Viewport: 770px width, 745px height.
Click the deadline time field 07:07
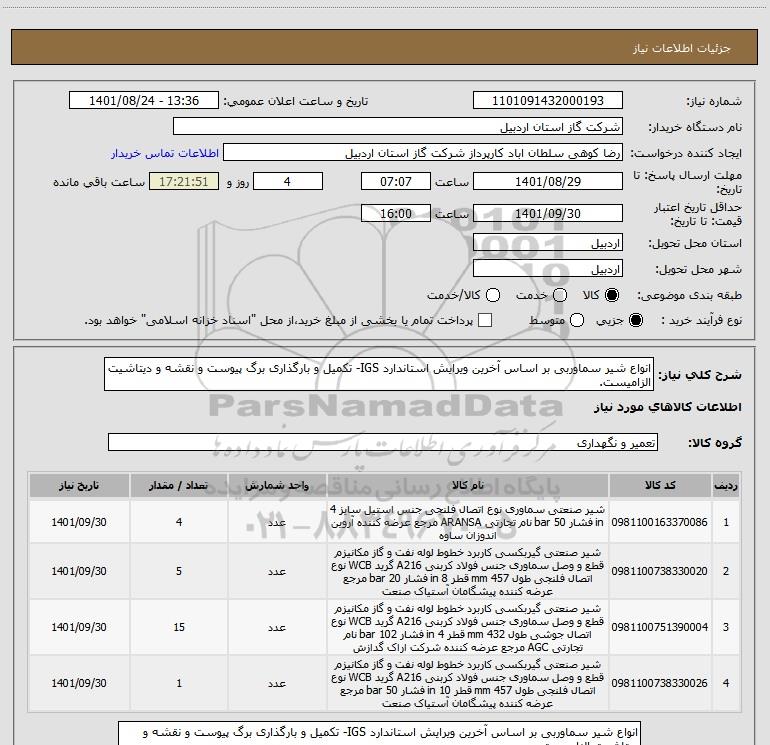[x=396, y=181]
